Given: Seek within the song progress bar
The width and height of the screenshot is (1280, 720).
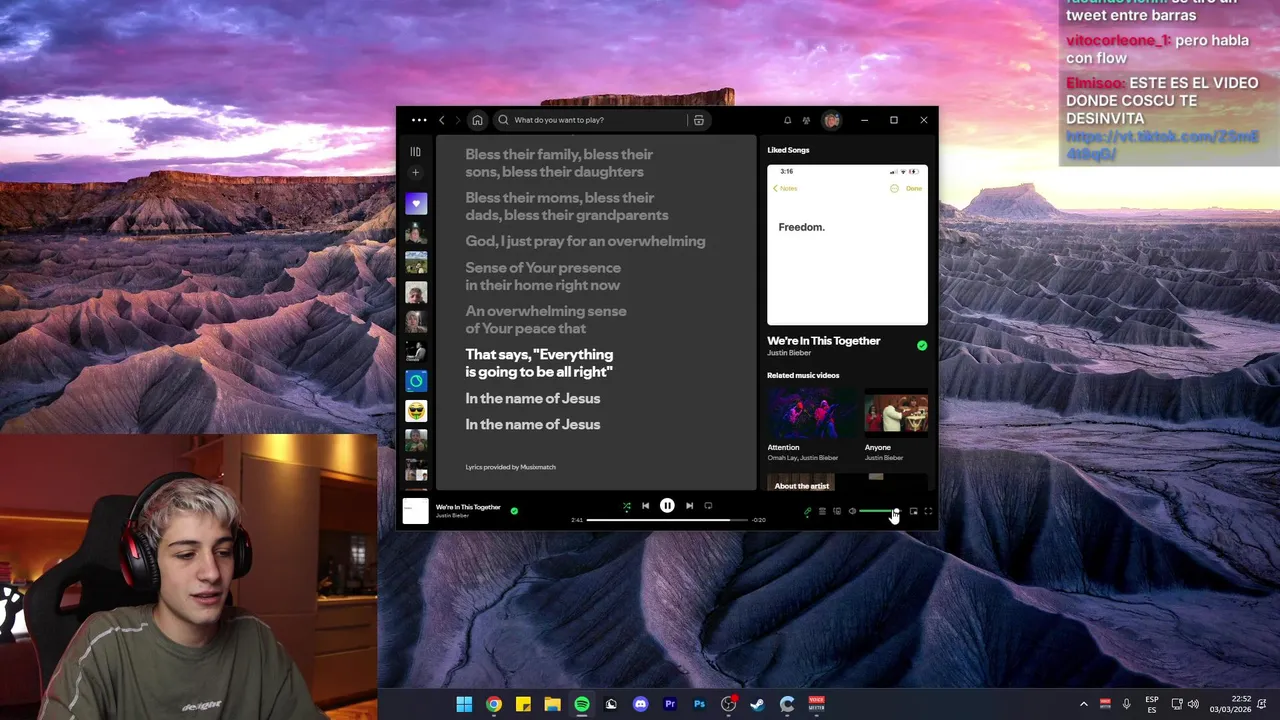Looking at the screenshot, I should pos(667,520).
